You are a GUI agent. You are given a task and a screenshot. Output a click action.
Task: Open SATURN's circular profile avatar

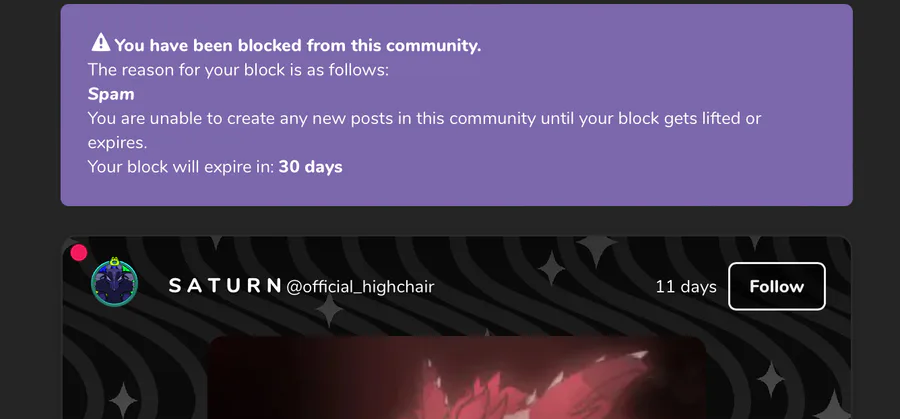point(115,282)
